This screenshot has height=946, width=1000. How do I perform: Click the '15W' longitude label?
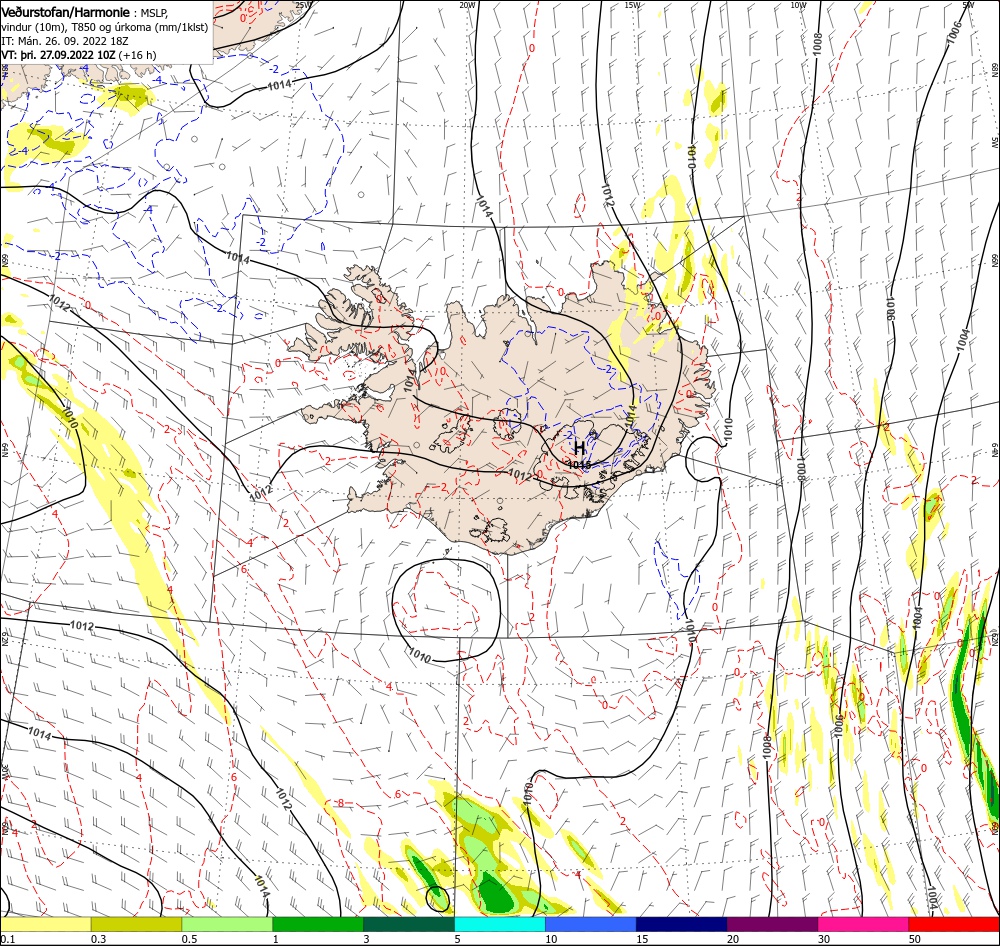[x=632, y=4]
